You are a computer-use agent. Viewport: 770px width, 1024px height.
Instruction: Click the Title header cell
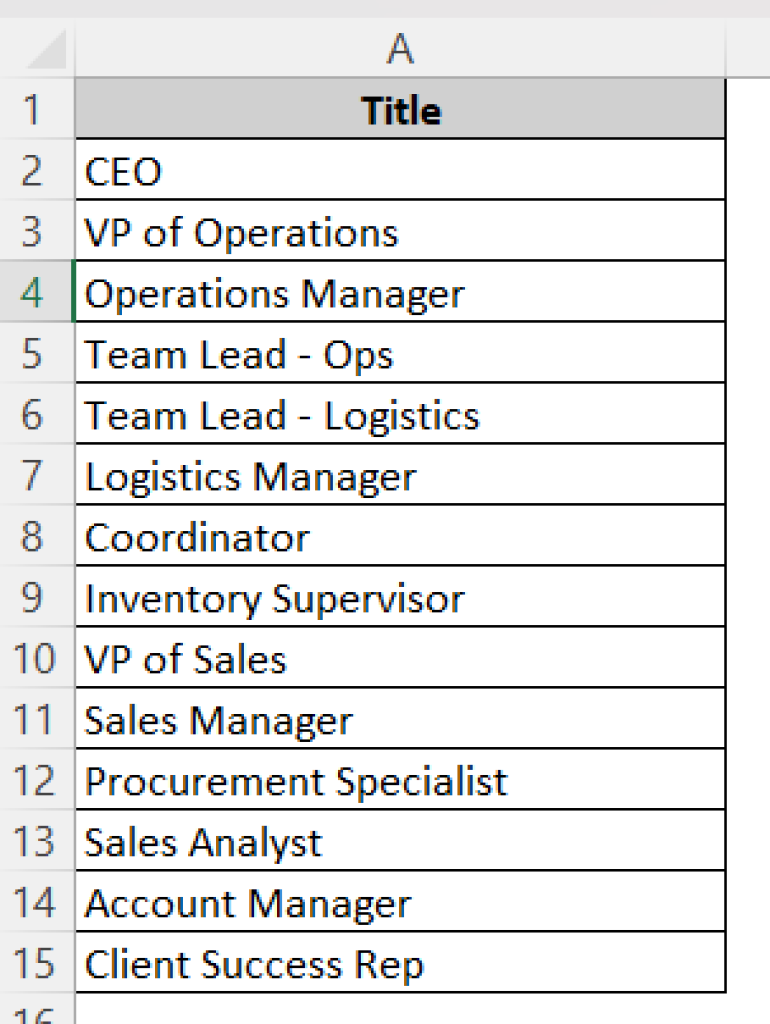[x=400, y=110]
